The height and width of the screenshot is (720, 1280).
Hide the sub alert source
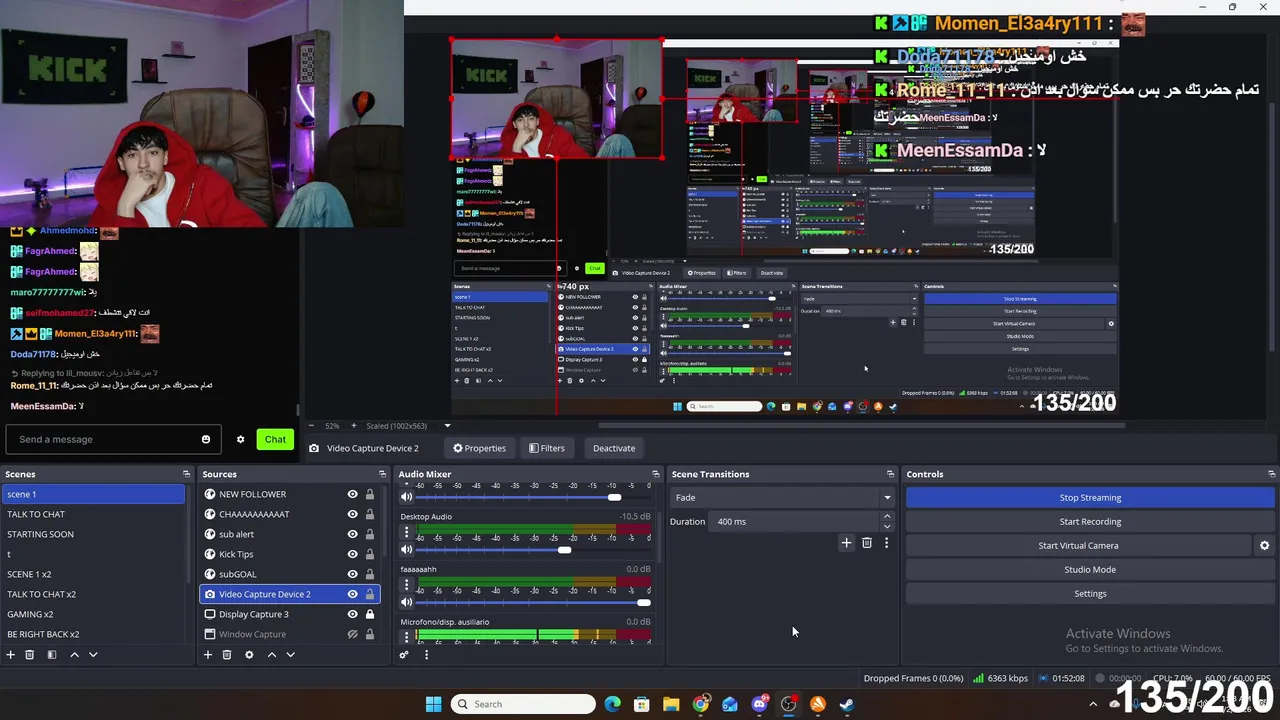click(x=352, y=534)
